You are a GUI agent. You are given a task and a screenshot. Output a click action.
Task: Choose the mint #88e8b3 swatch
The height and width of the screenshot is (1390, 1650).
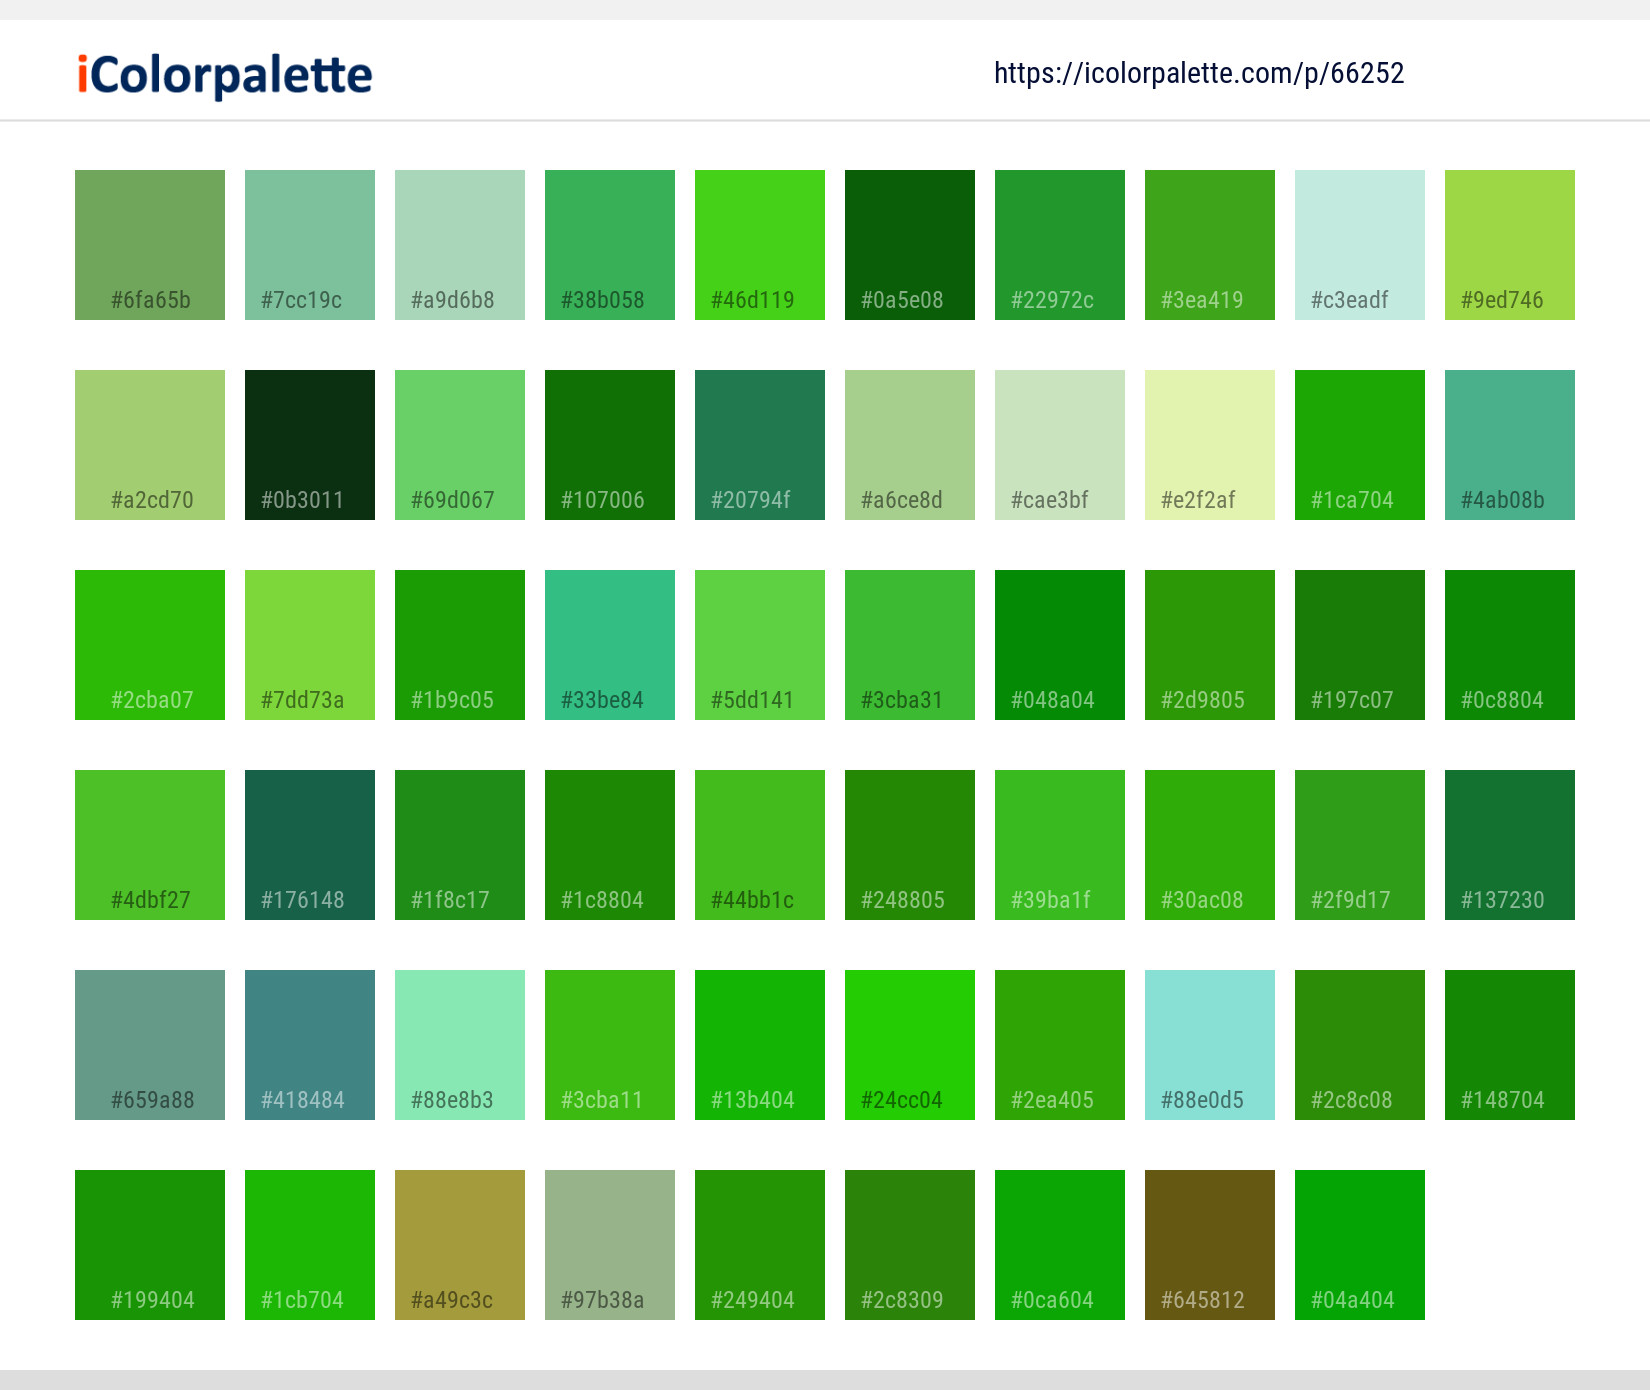pyautogui.click(x=460, y=1045)
